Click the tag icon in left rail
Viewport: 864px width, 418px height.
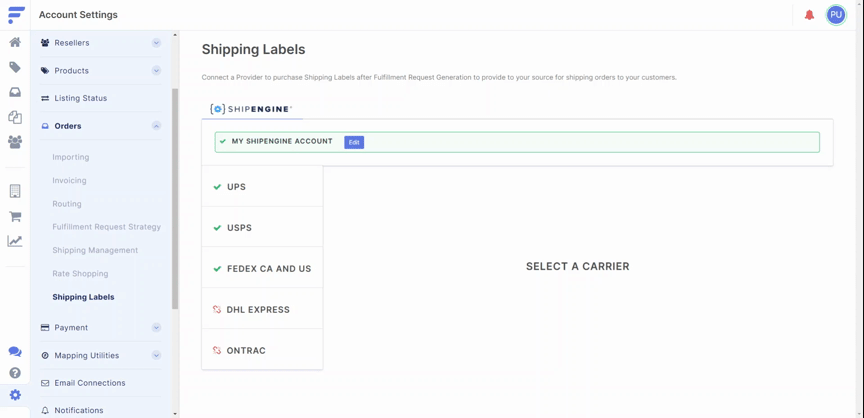[15, 67]
